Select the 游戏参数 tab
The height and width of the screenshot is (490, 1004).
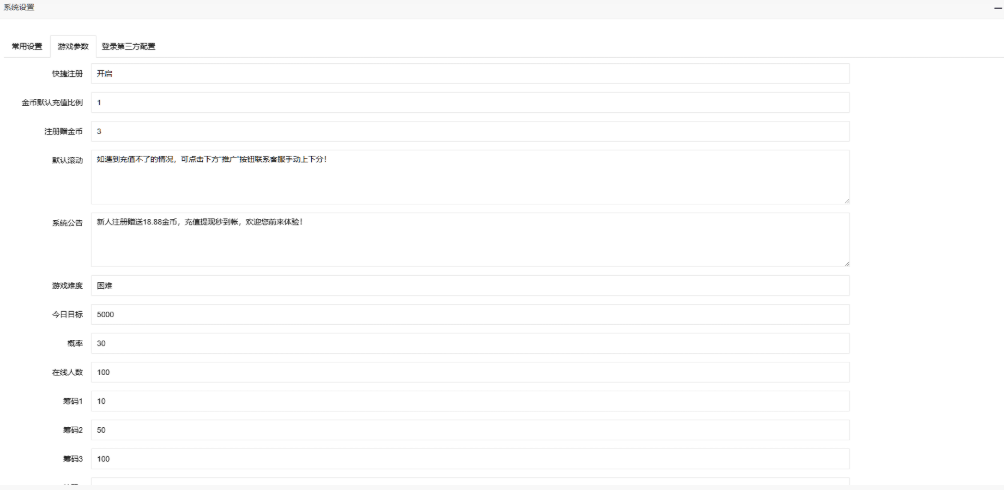pyautogui.click(x=73, y=47)
